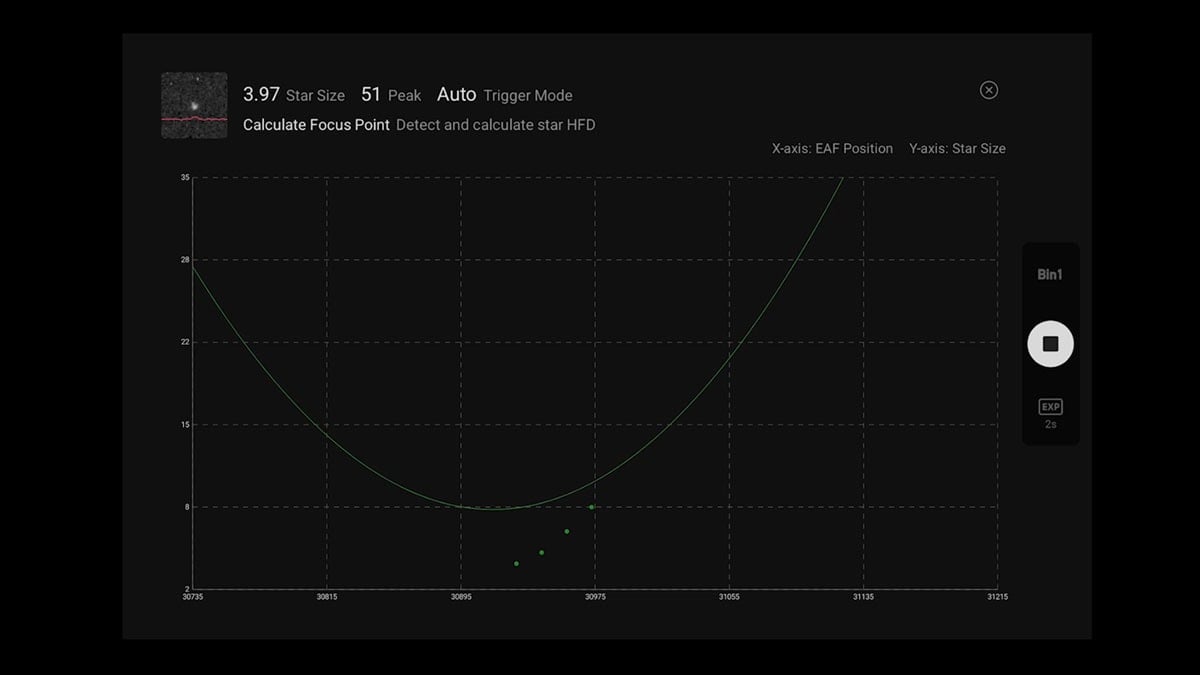The image size is (1200, 675).
Task: Click the Detect and calculate star HFD label
Action: (x=495, y=124)
